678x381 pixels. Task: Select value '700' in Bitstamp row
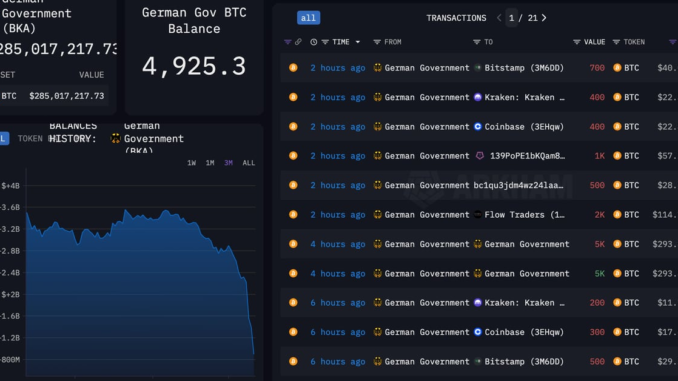coord(597,68)
